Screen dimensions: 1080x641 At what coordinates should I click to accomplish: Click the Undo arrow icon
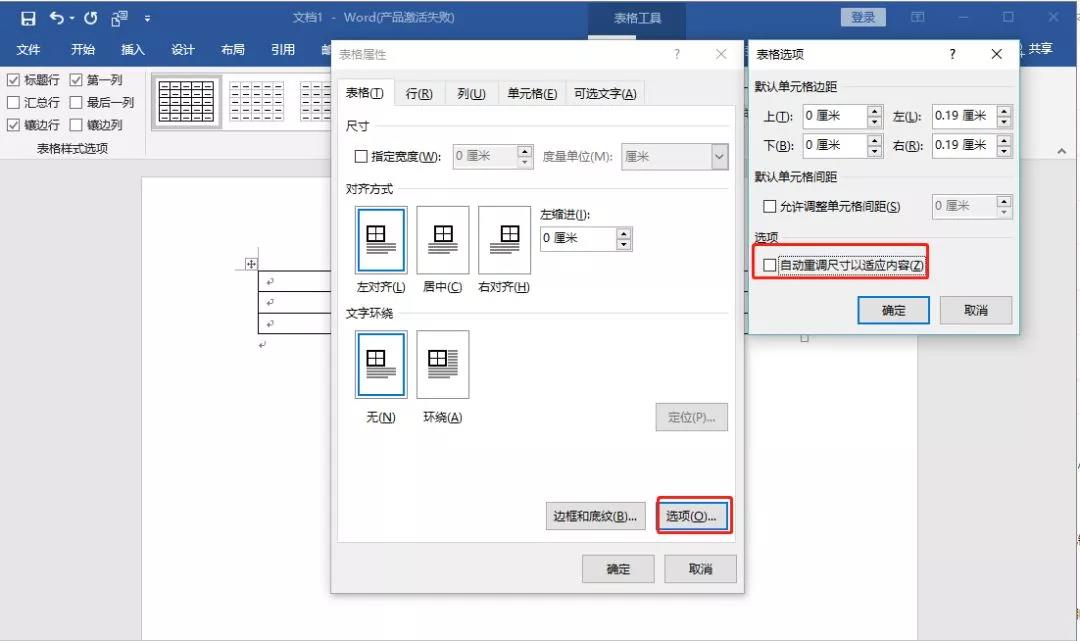pyautogui.click(x=57, y=18)
